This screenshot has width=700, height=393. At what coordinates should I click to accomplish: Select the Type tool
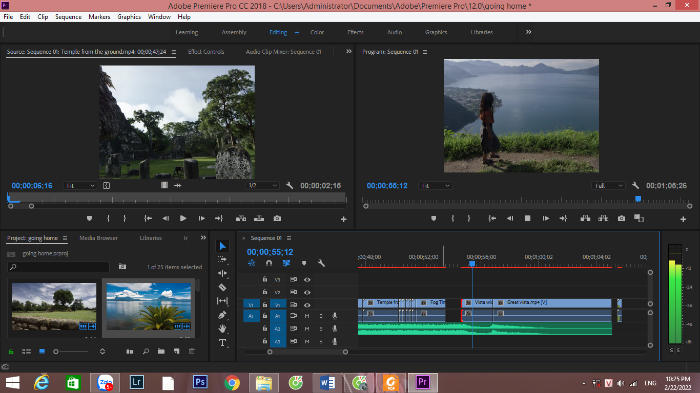click(222, 343)
